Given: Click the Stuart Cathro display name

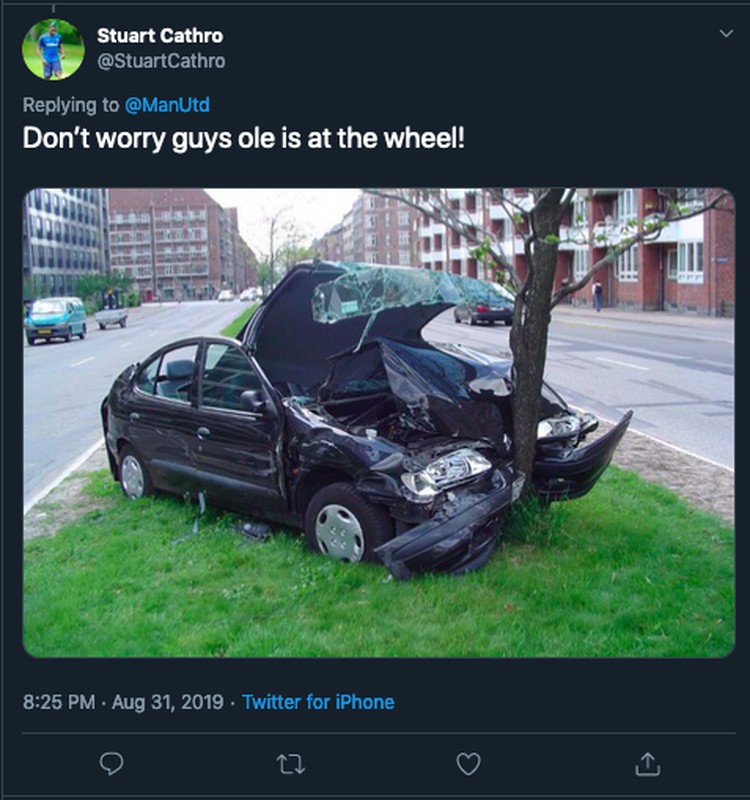Looking at the screenshot, I should tap(160, 36).
